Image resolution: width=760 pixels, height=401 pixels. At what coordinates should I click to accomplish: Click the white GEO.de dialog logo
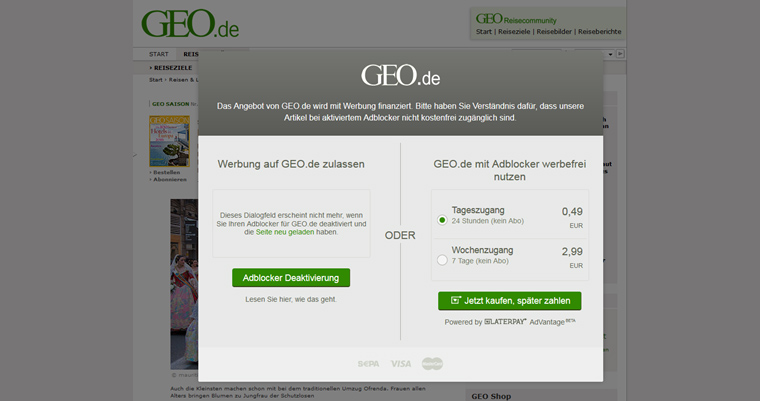coord(400,76)
